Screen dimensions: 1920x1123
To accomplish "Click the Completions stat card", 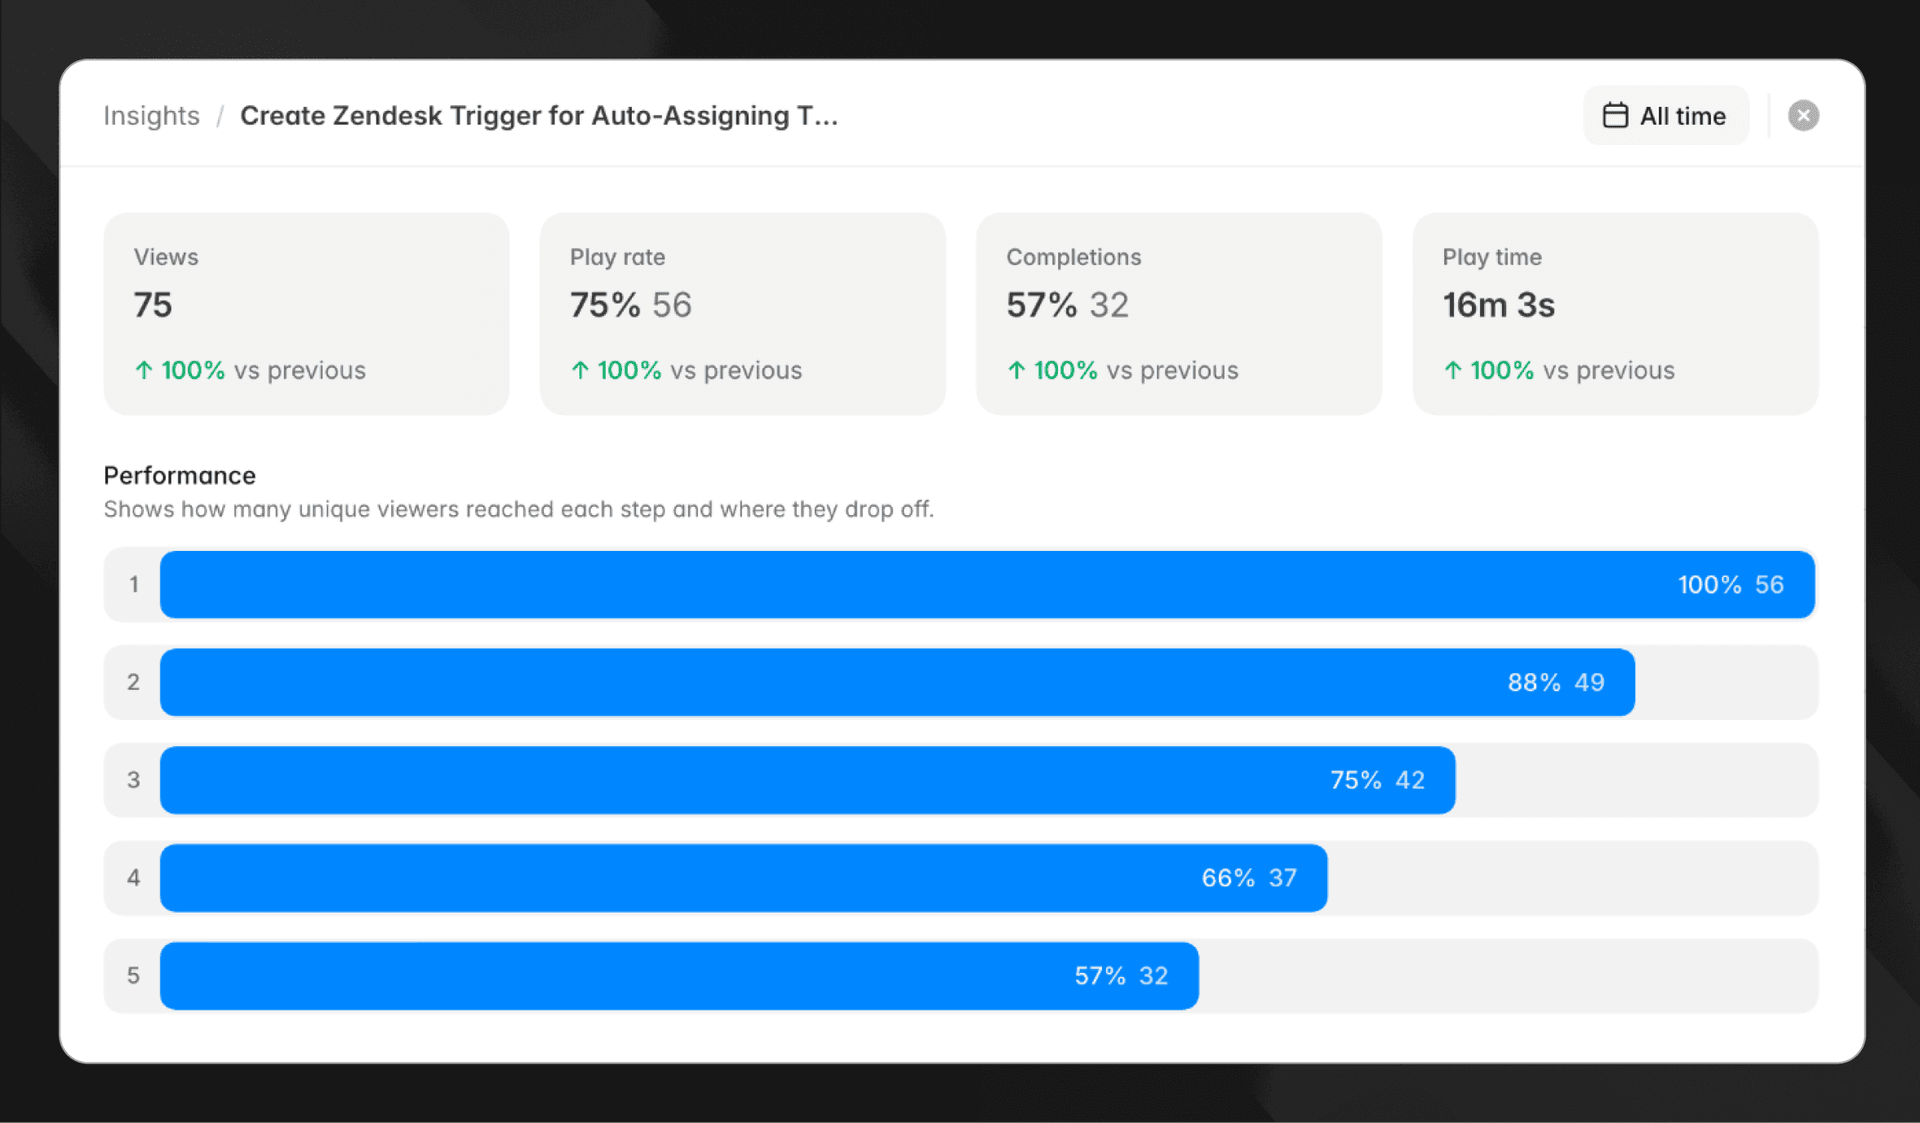I will (x=1179, y=313).
